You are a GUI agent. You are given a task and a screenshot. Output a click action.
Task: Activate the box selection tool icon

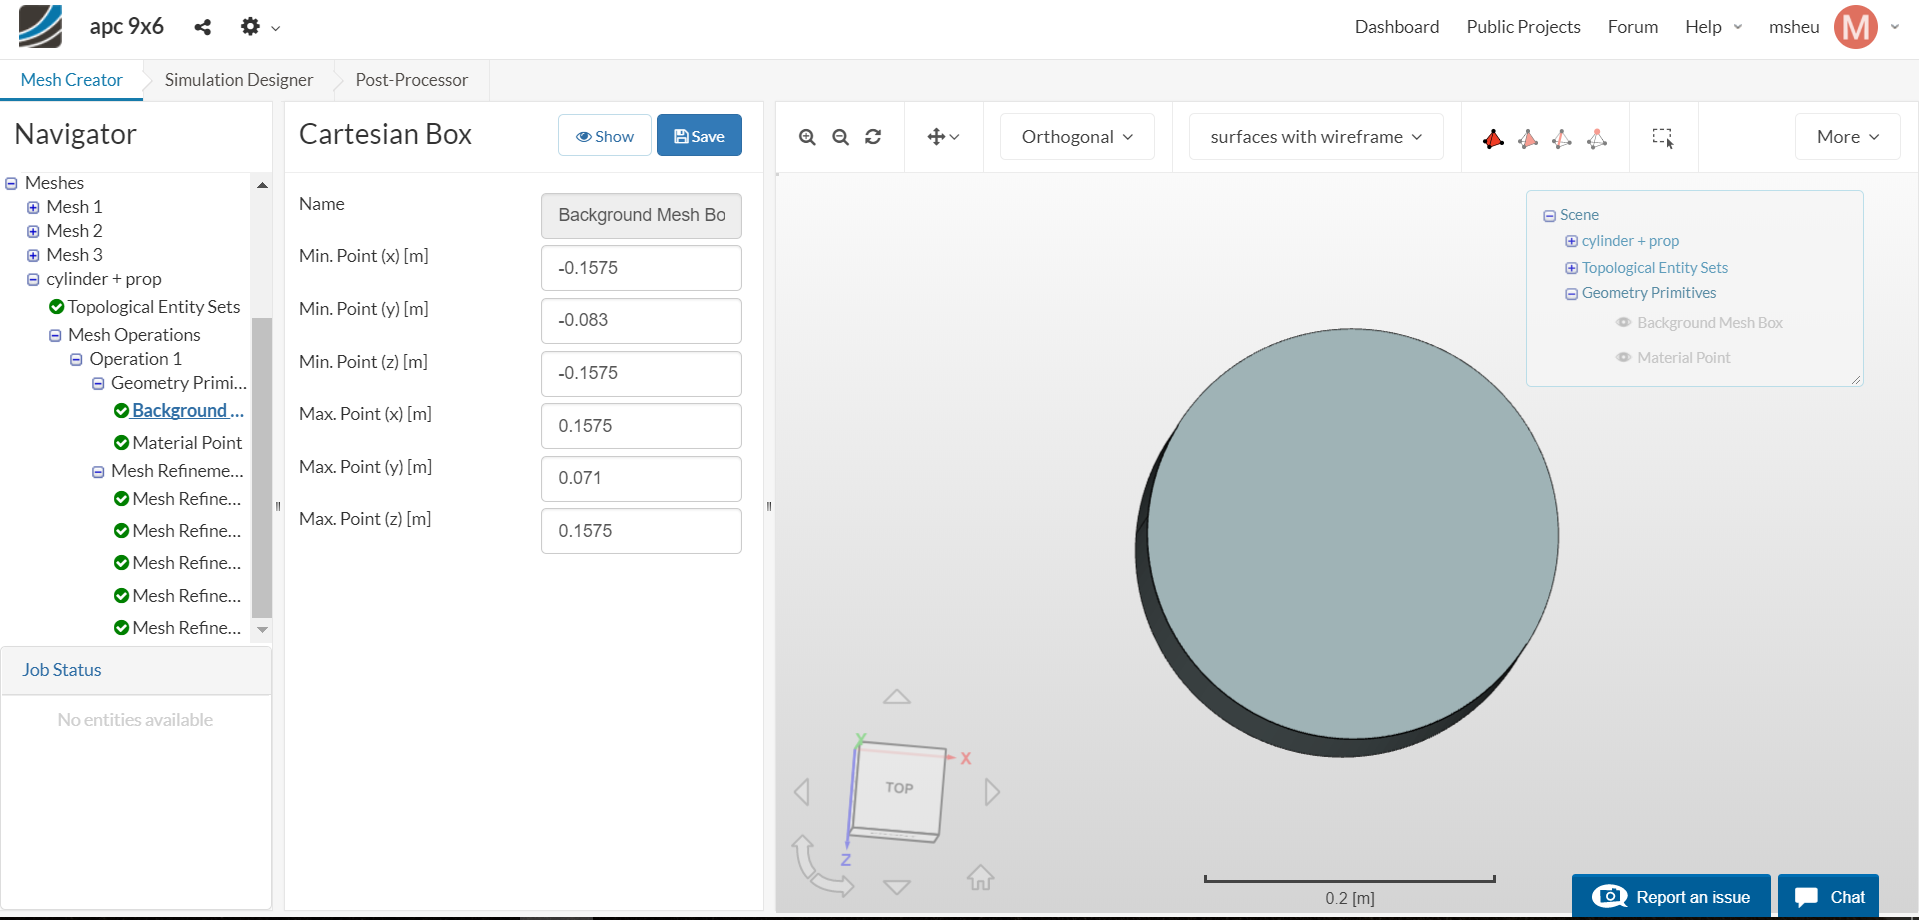pos(1662,137)
